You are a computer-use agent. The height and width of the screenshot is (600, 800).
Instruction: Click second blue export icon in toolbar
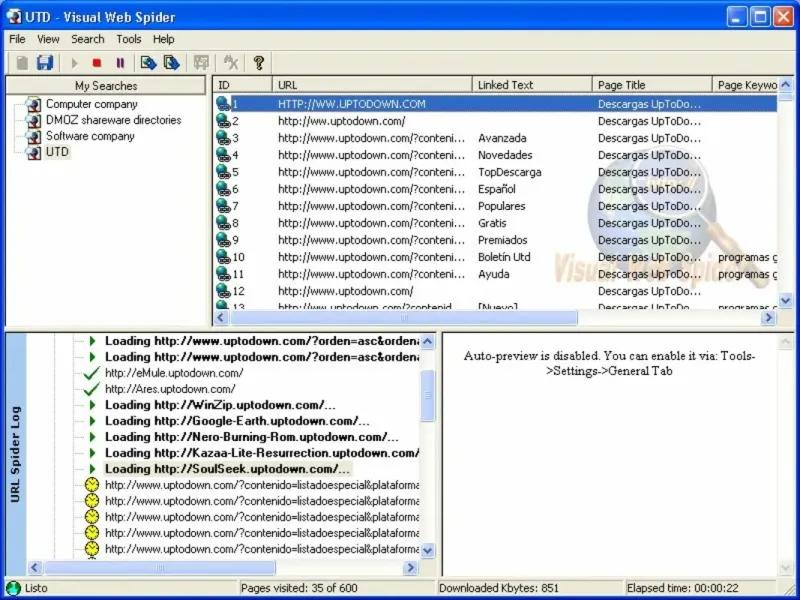(171, 63)
